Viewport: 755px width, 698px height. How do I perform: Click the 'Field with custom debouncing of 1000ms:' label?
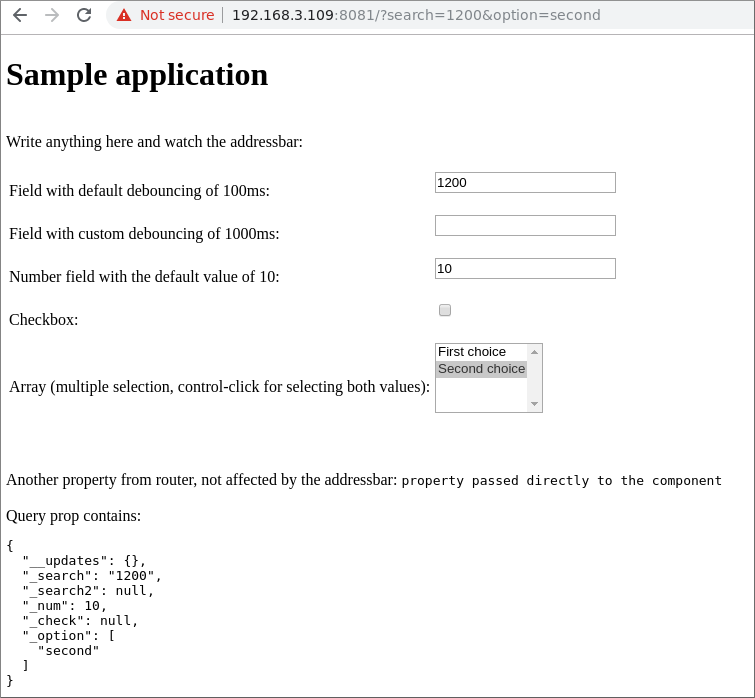click(144, 233)
